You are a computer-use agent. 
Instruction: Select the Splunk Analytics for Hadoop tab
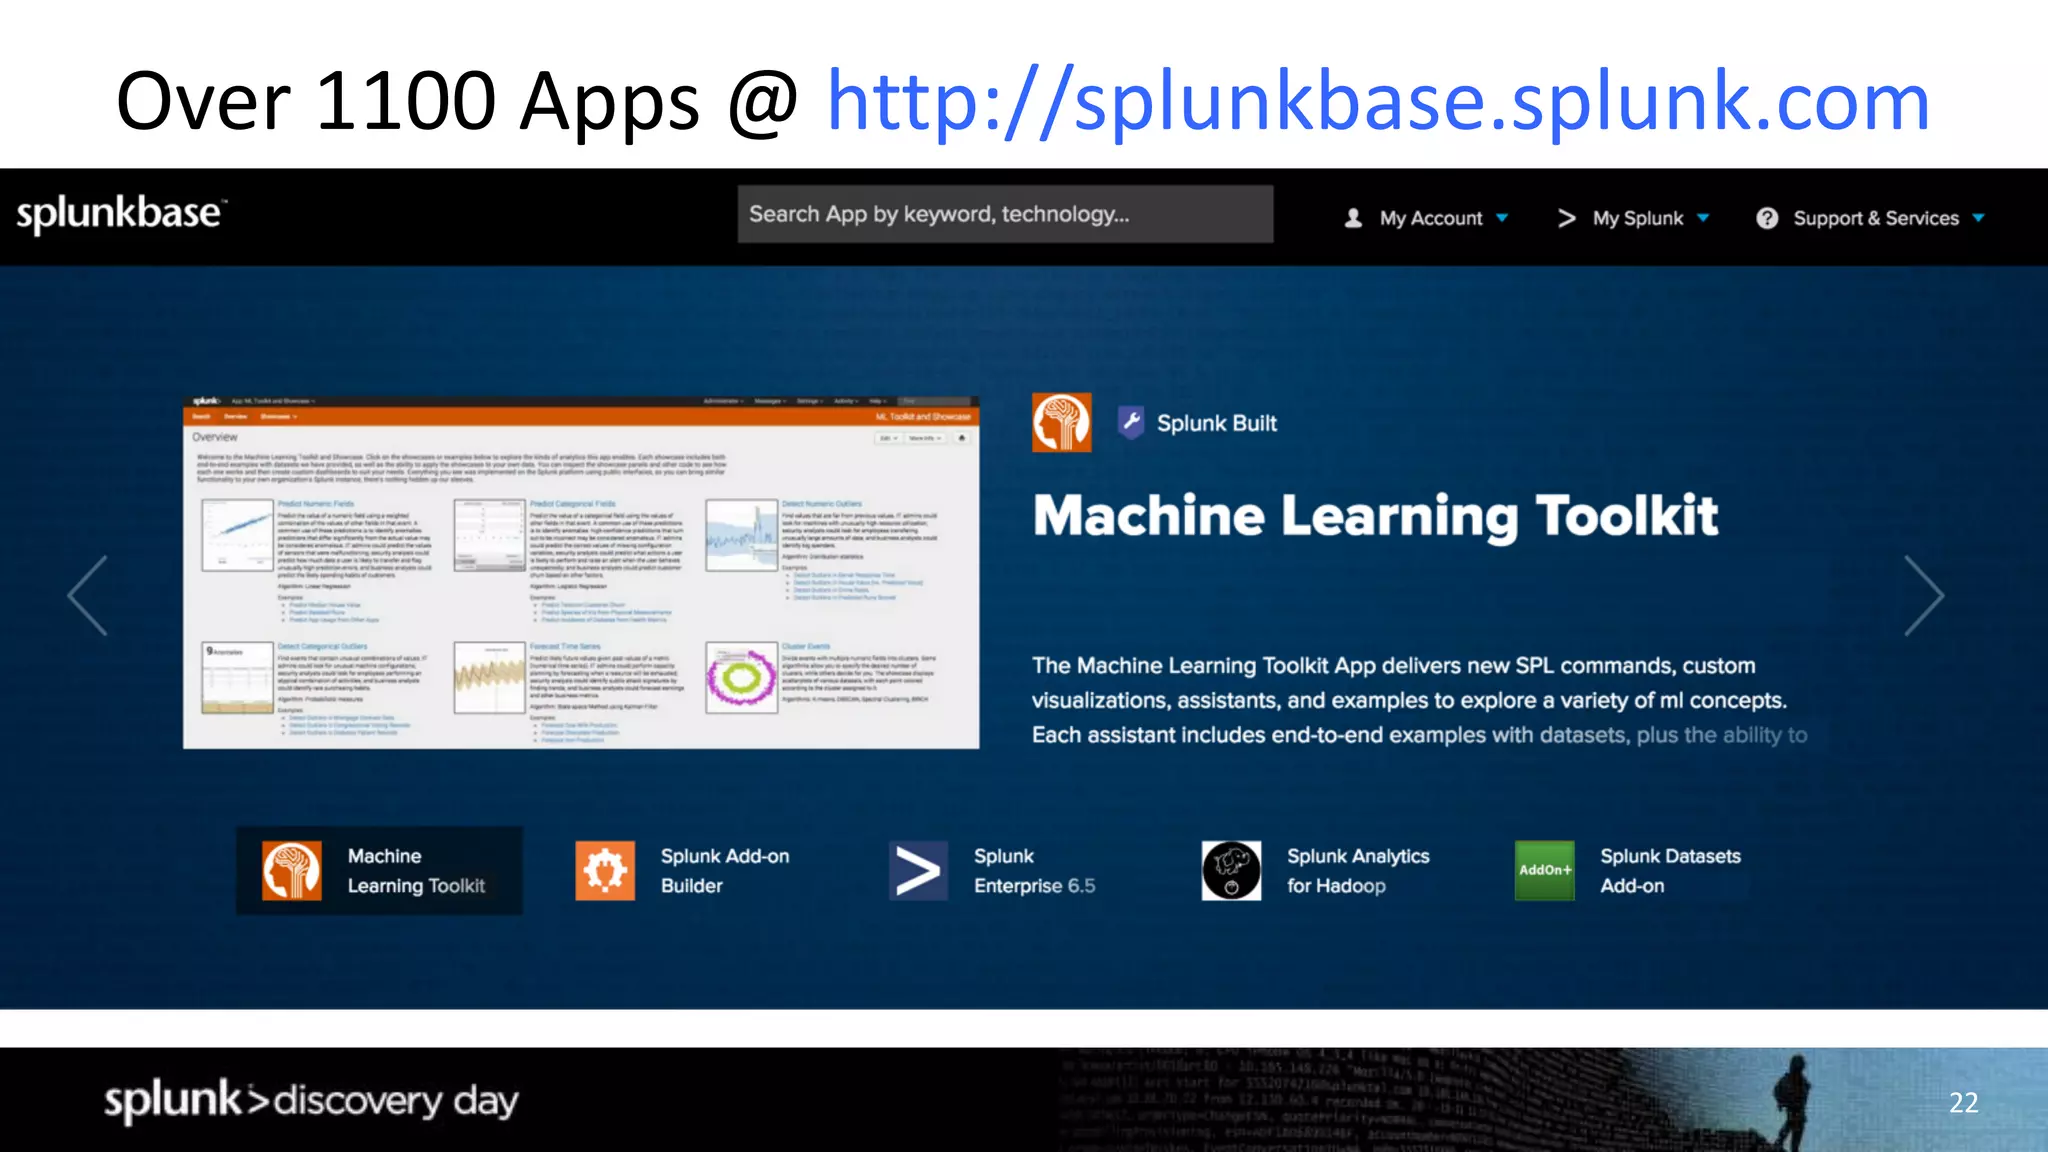[x=1316, y=870]
